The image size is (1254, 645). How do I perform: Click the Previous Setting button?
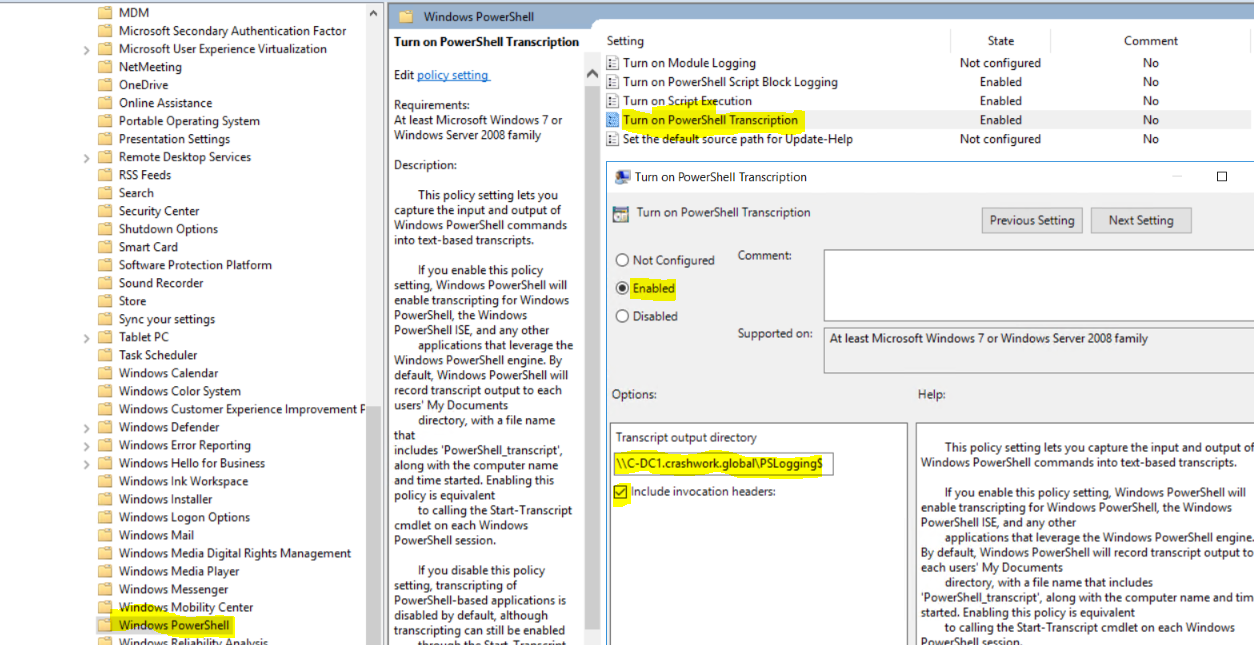tap(1032, 220)
